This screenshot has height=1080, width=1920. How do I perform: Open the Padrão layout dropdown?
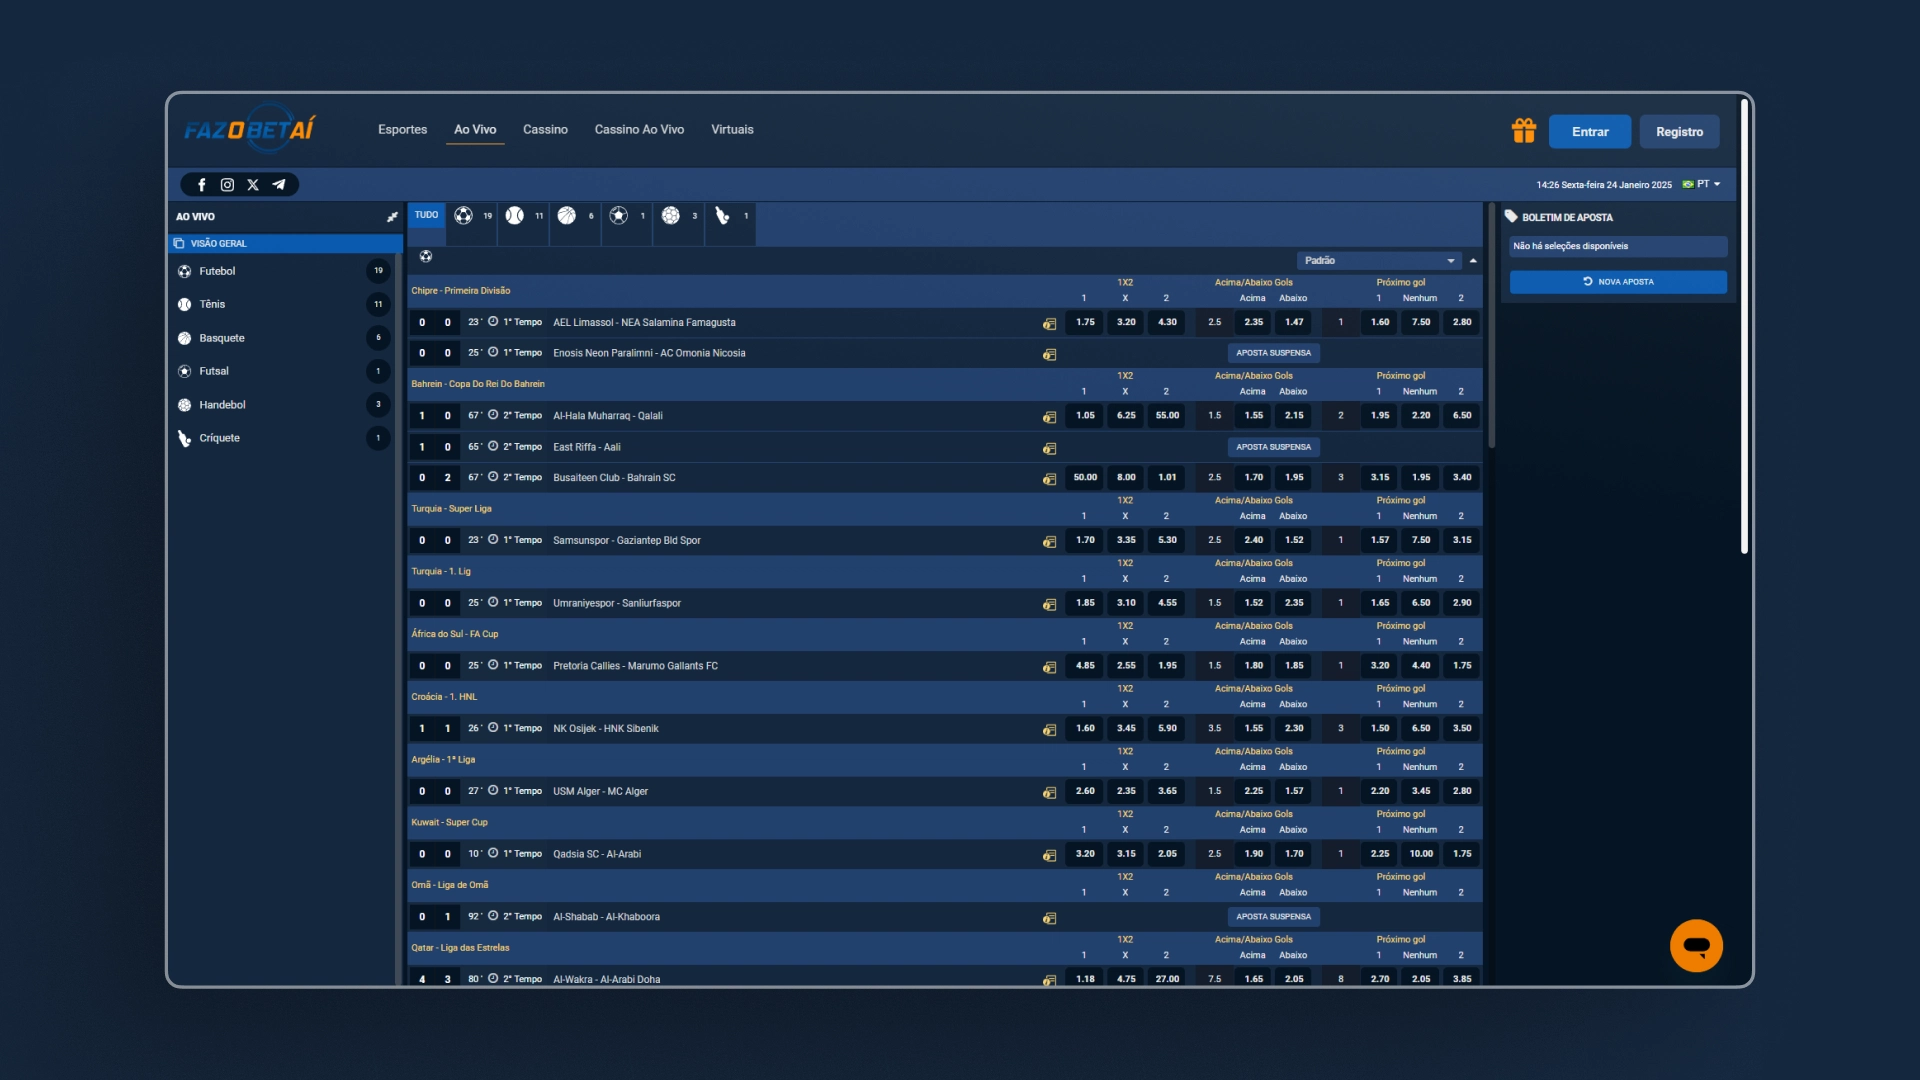pyautogui.click(x=1379, y=260)
